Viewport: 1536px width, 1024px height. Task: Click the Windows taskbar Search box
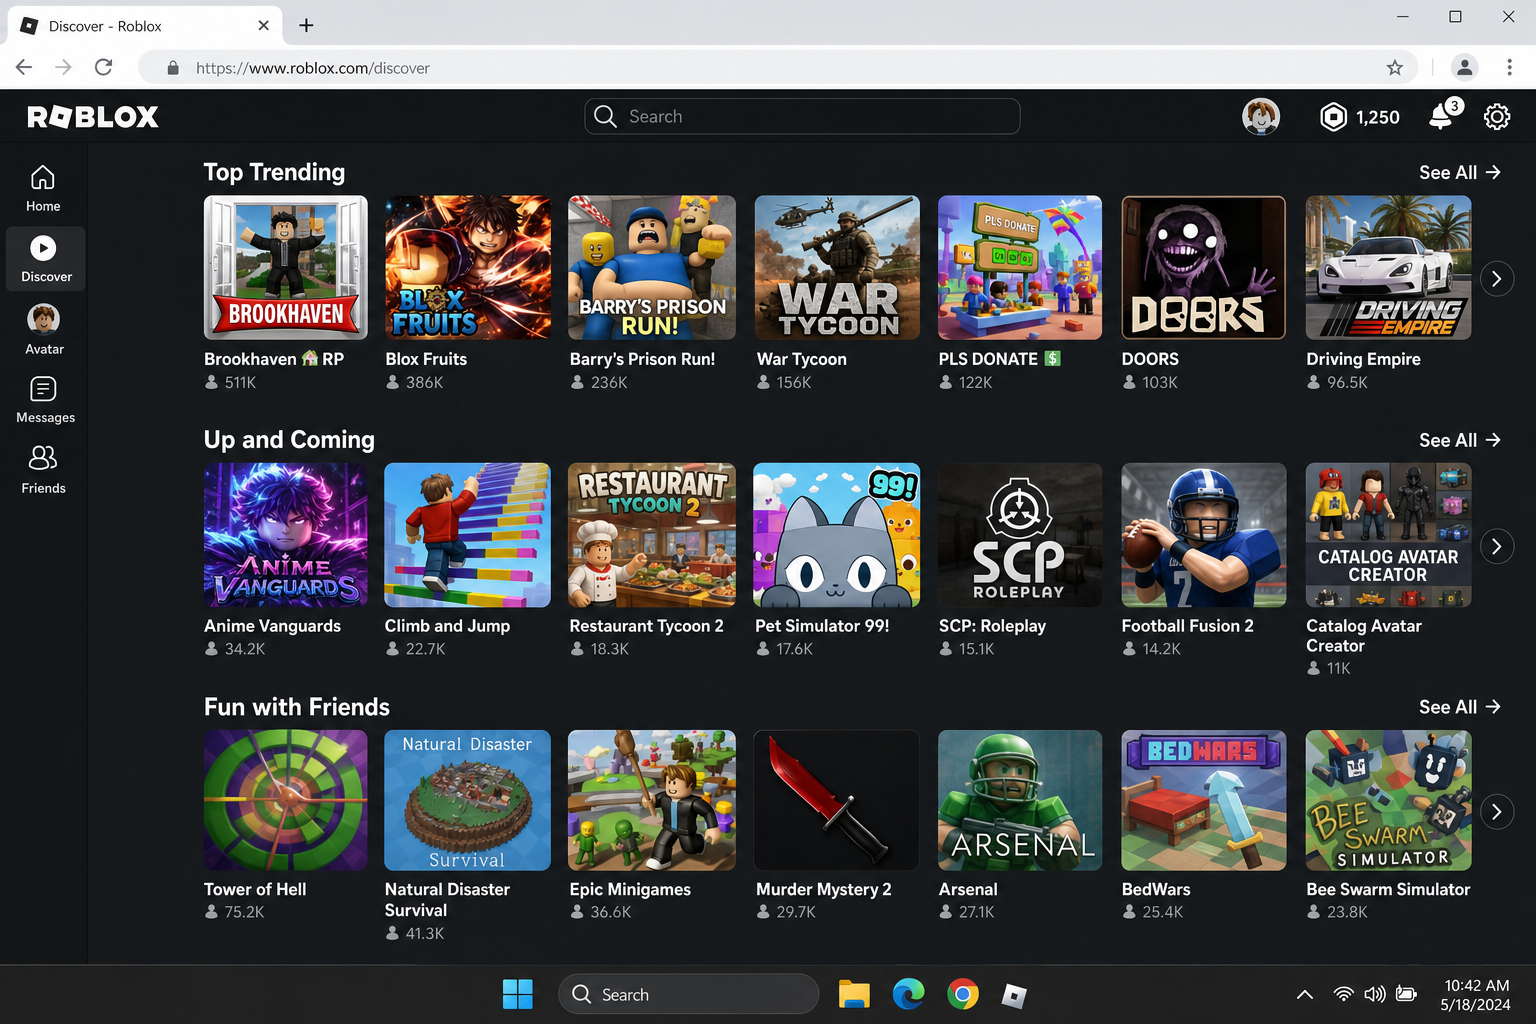click(688, 994)
